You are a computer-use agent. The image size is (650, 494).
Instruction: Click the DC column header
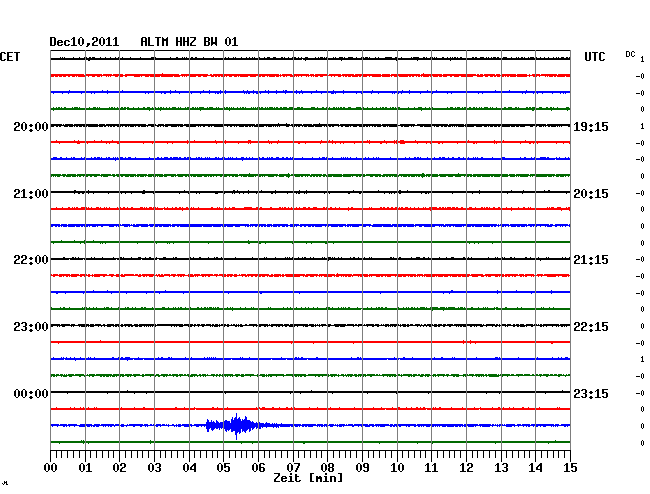point(630,54)
